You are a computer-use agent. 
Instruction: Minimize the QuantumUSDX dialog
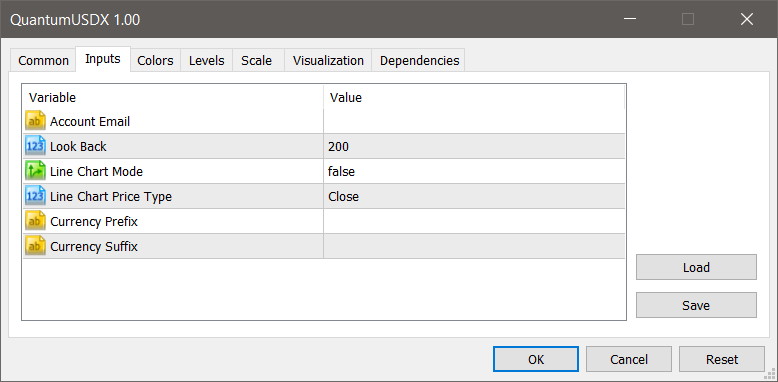click(x=630, y=19)
